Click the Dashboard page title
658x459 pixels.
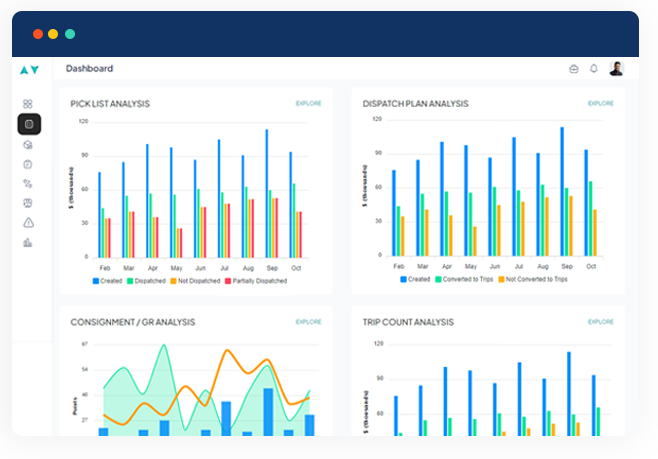(89, 68)
